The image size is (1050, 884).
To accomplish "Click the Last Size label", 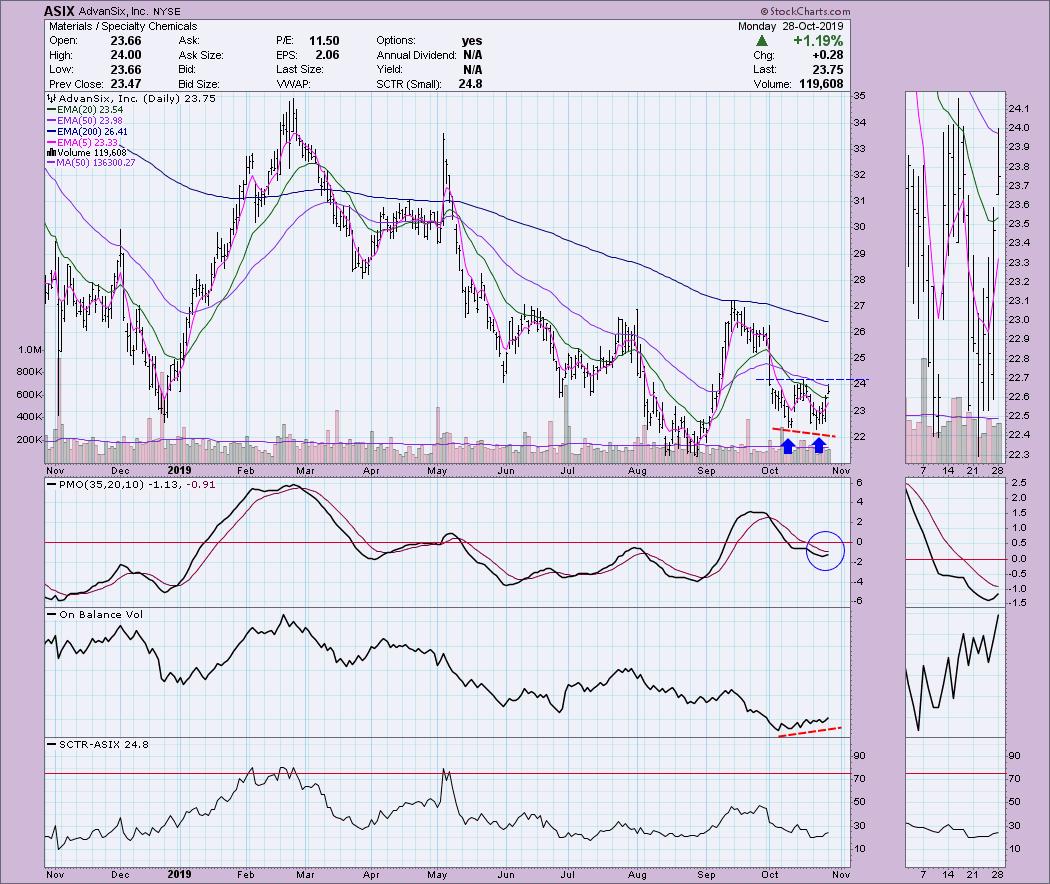I will 299,70.
